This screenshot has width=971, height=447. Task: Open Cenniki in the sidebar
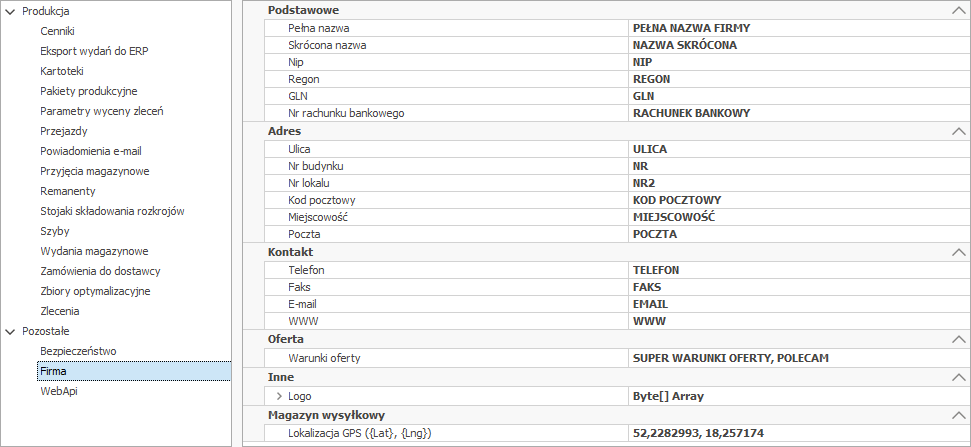57,31
